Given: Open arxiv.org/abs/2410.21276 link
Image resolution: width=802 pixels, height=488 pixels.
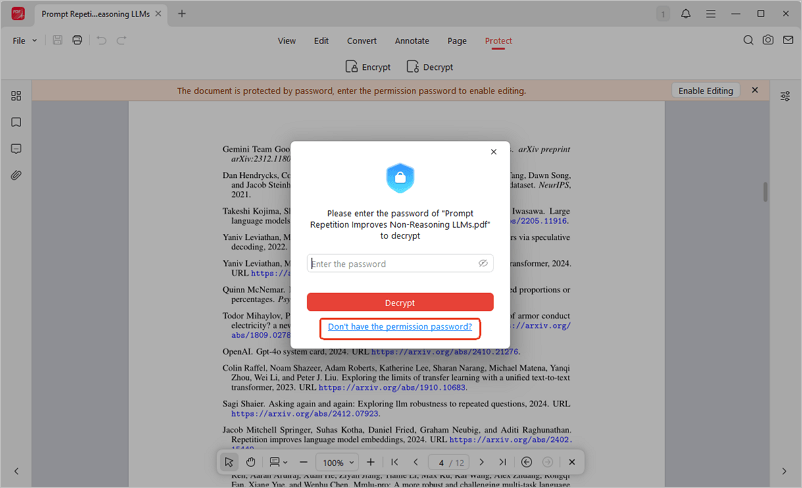Looking at the screenshot, I should [444, 352].
